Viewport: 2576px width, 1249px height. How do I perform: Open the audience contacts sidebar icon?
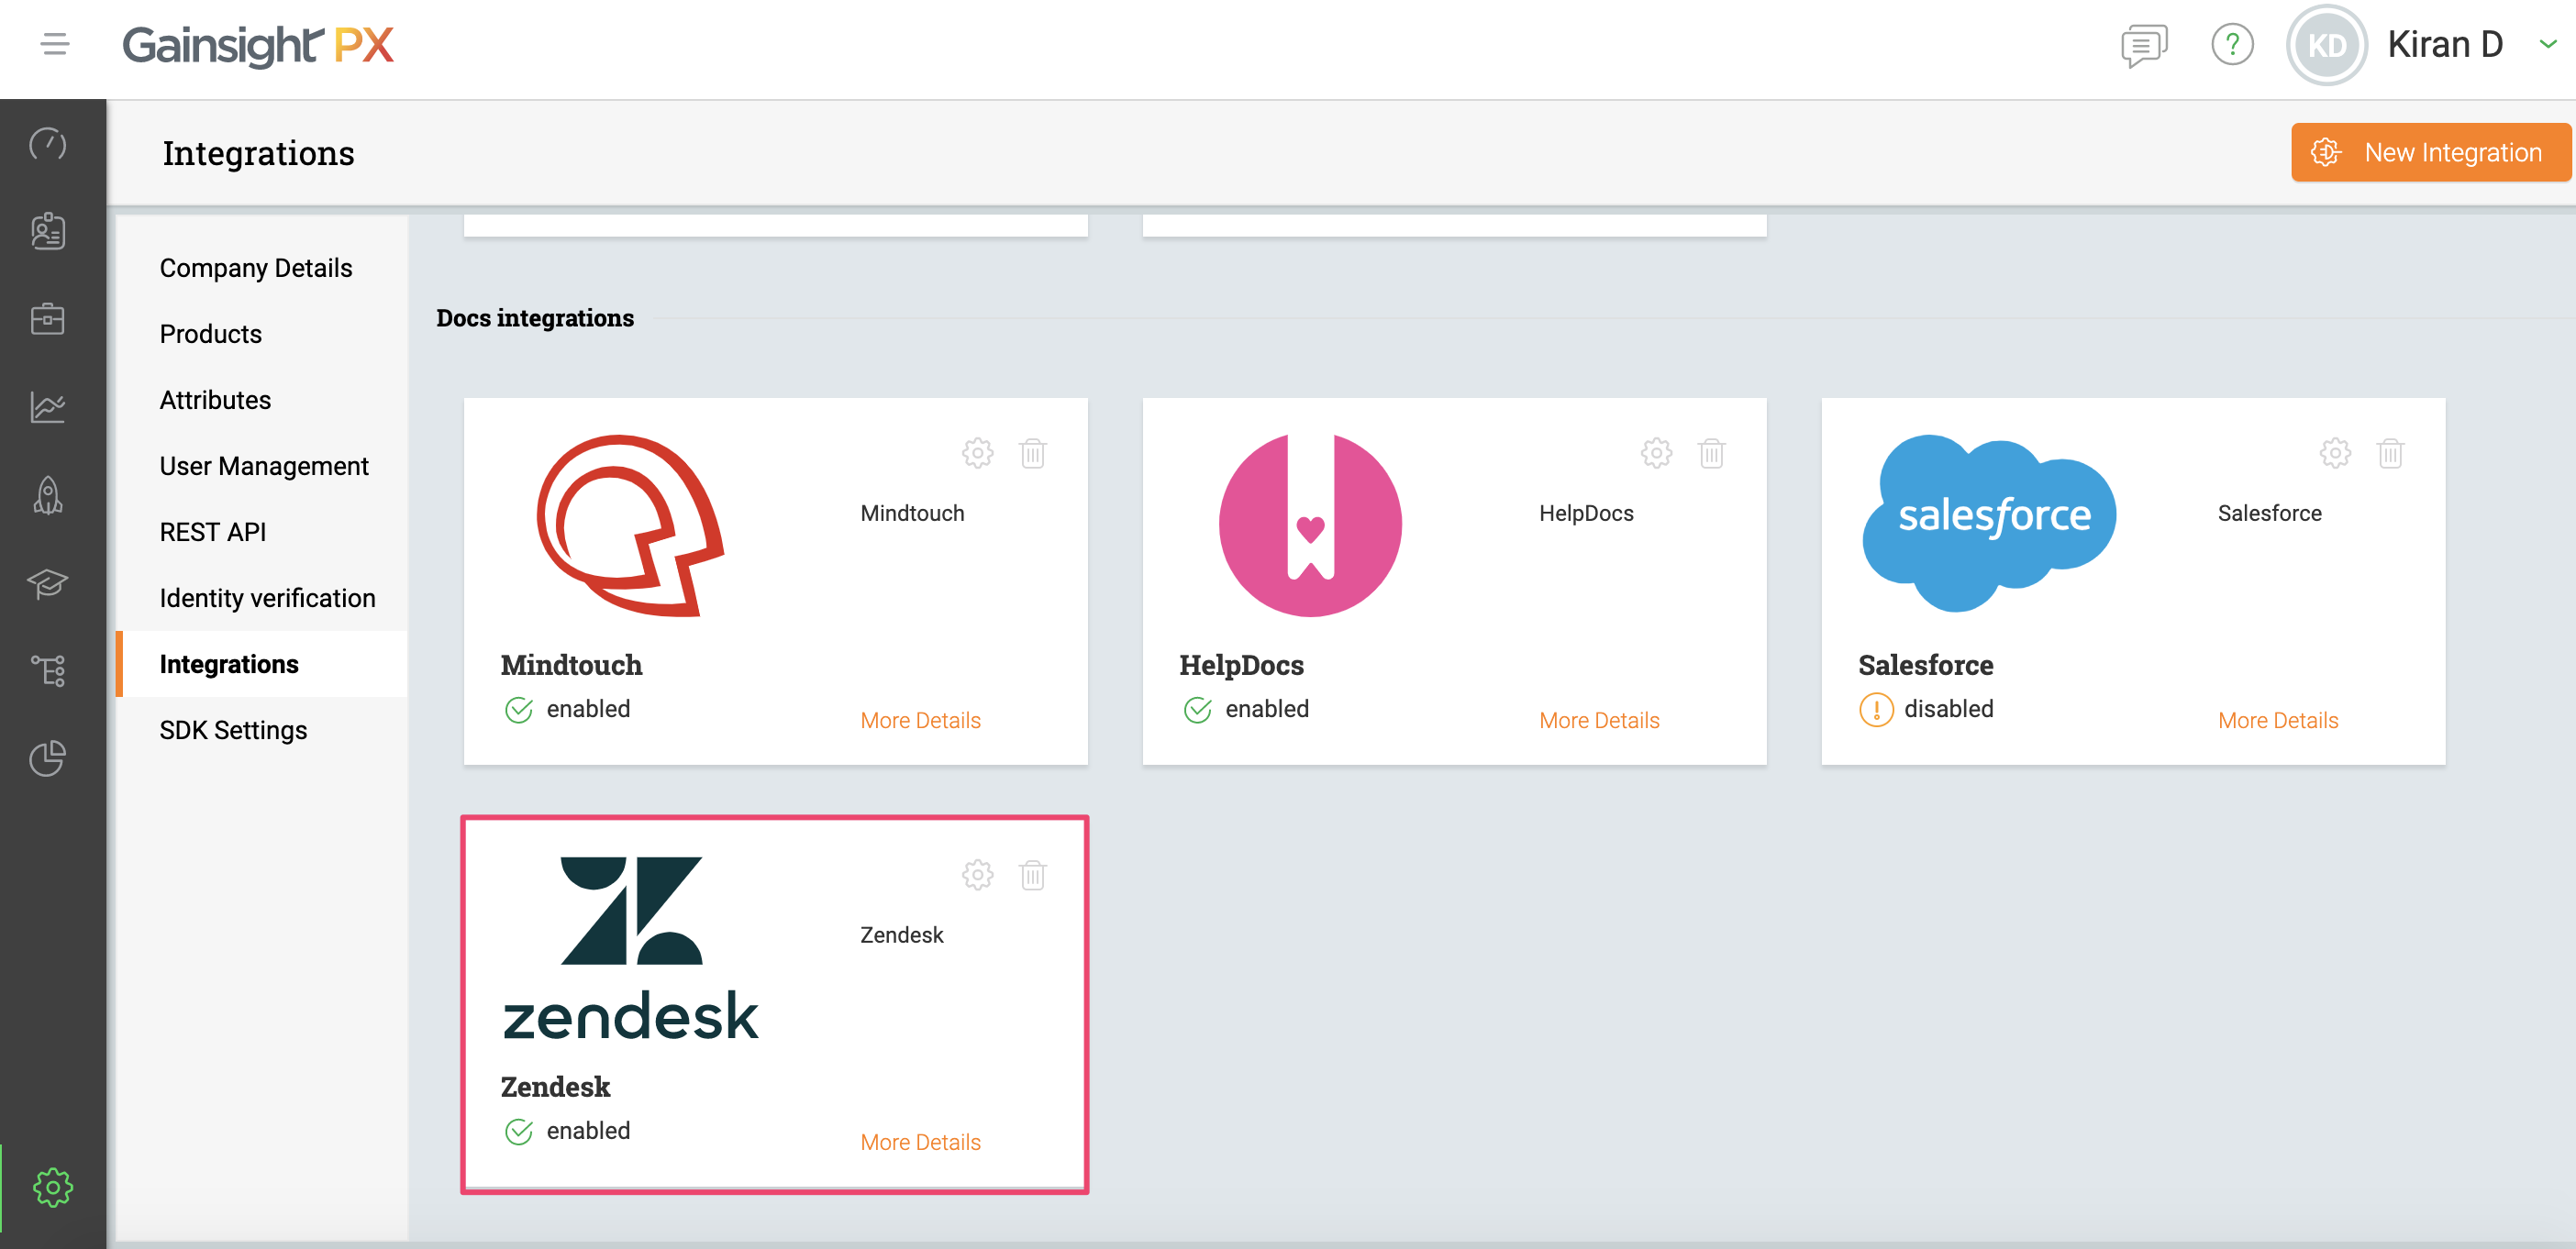tap(47, 231)
